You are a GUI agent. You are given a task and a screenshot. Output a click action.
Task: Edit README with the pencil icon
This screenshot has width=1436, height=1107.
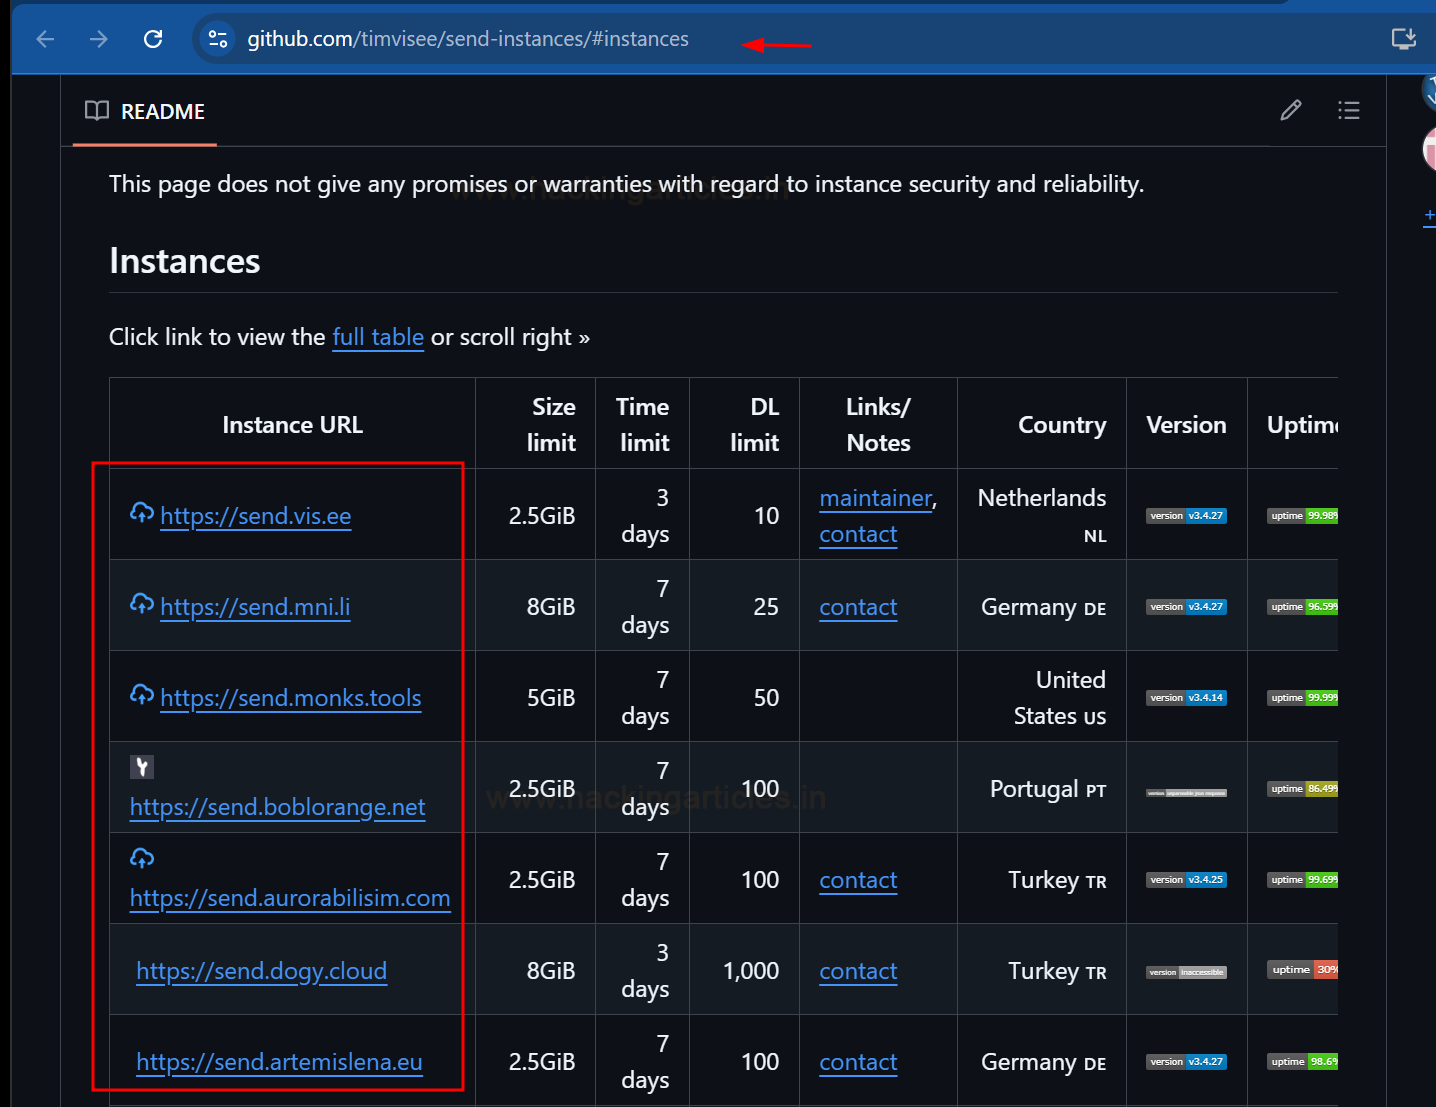pyautogui.click(x=1291, y=110)
